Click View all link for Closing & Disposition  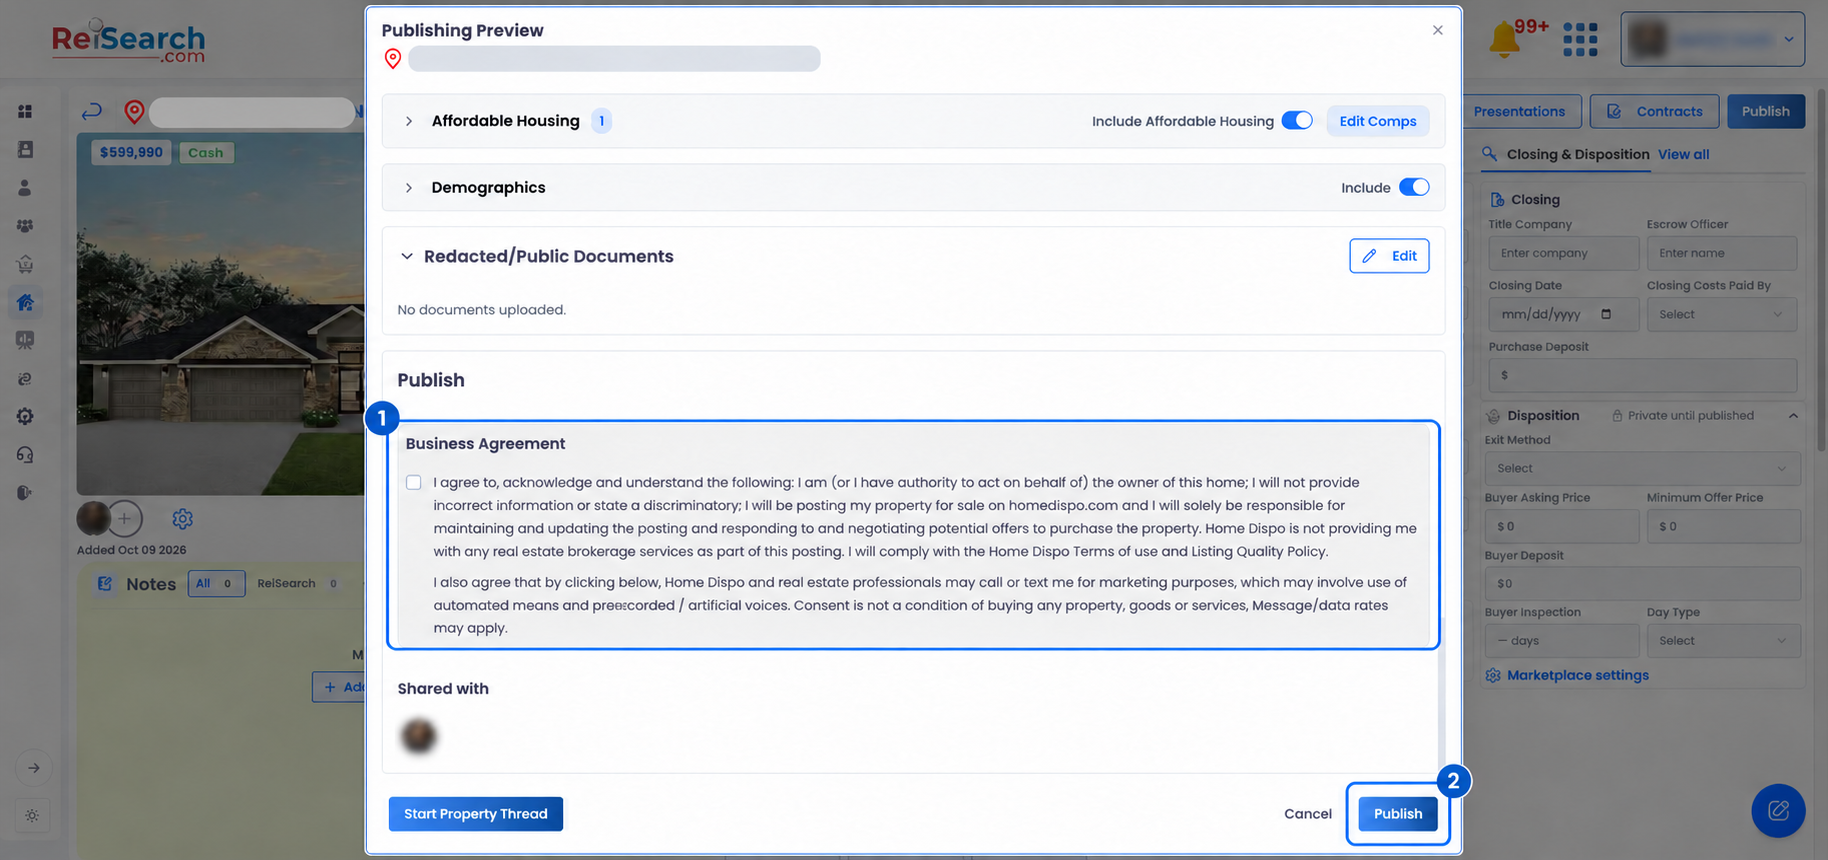pos(1684,154)
